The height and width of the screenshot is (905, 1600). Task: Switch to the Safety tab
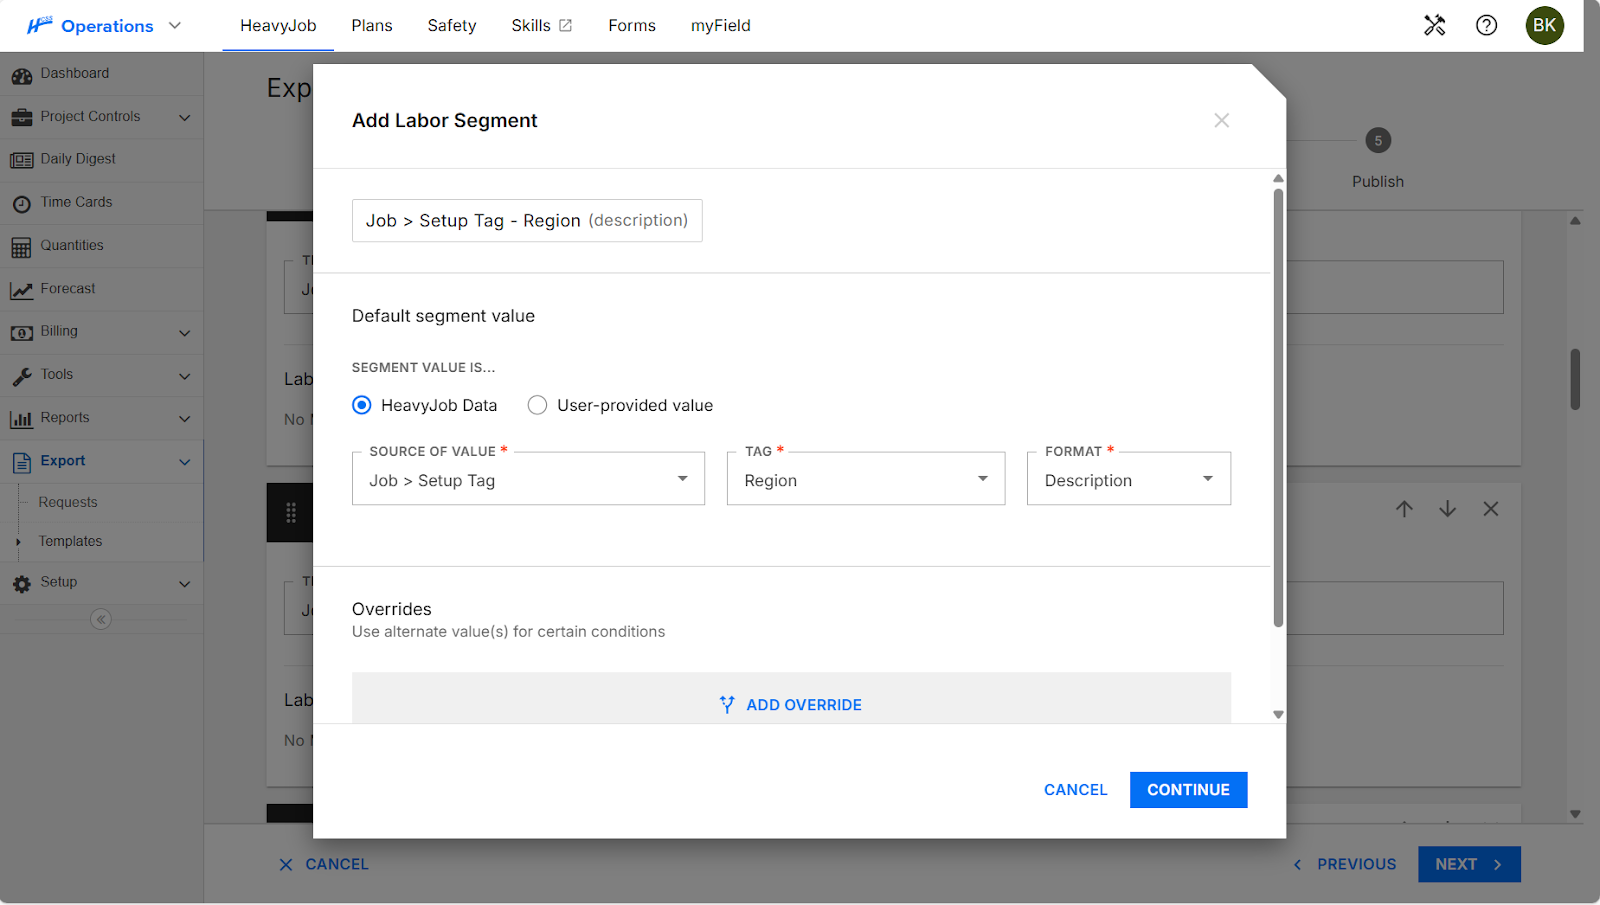coord(451,25)
